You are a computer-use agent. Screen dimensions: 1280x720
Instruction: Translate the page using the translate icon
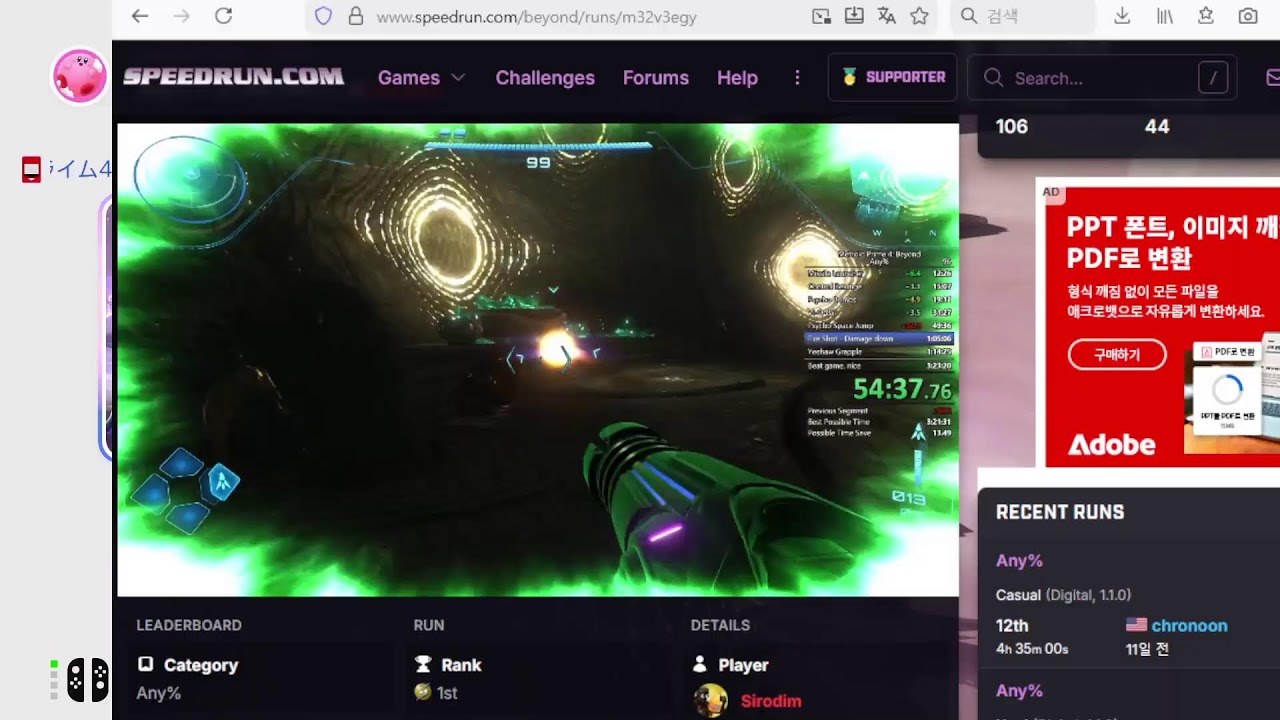point(887,16)
